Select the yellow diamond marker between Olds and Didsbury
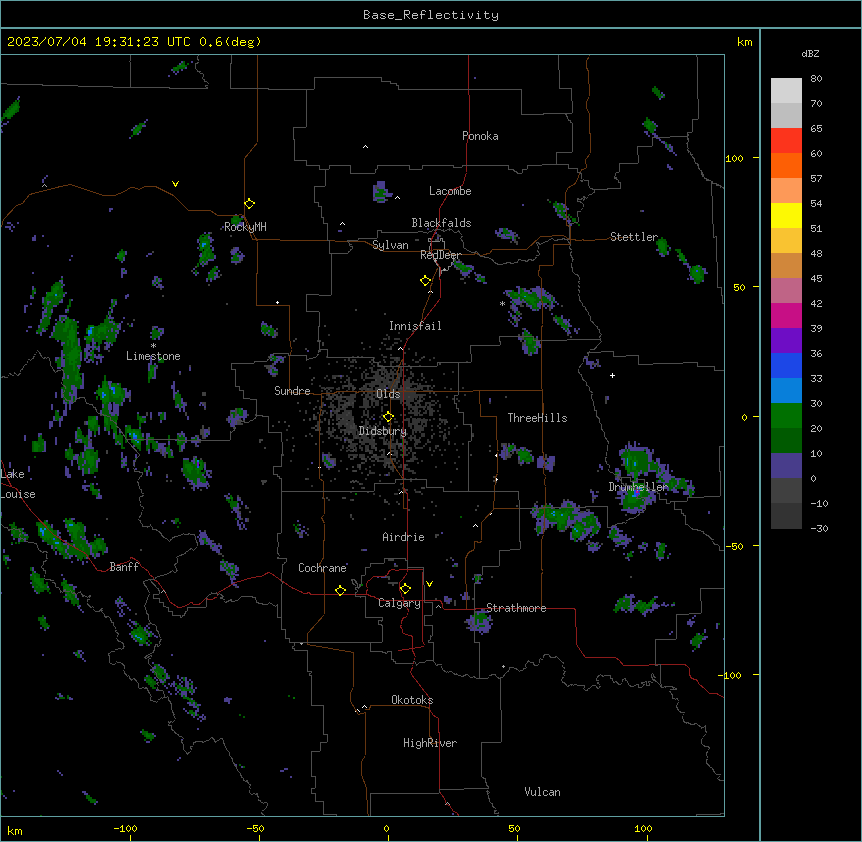Viewport: 862px width, 842px height. click(x=388, y=417)
